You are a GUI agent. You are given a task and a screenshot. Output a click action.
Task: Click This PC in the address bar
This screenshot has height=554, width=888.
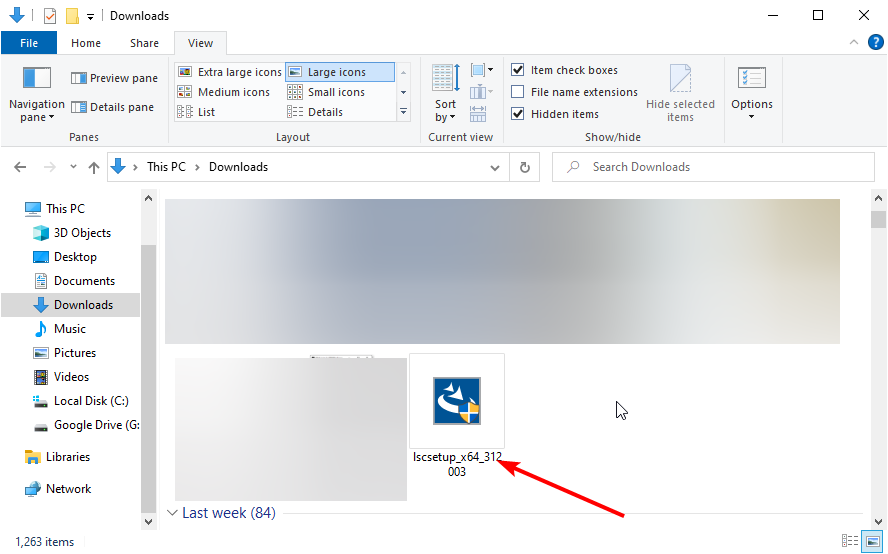coord(166,167)
